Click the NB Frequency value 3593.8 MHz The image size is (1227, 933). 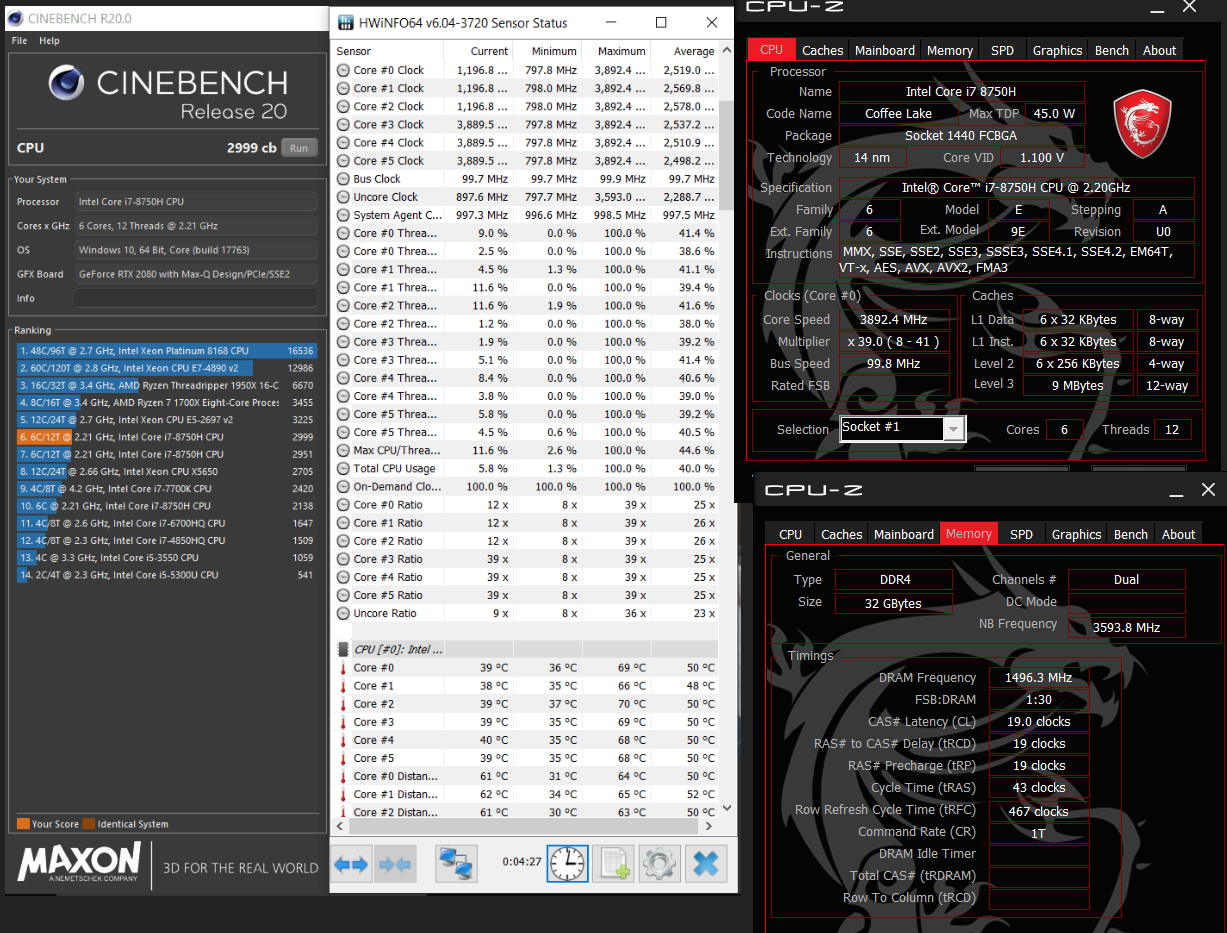click(x=1126, y=627)
